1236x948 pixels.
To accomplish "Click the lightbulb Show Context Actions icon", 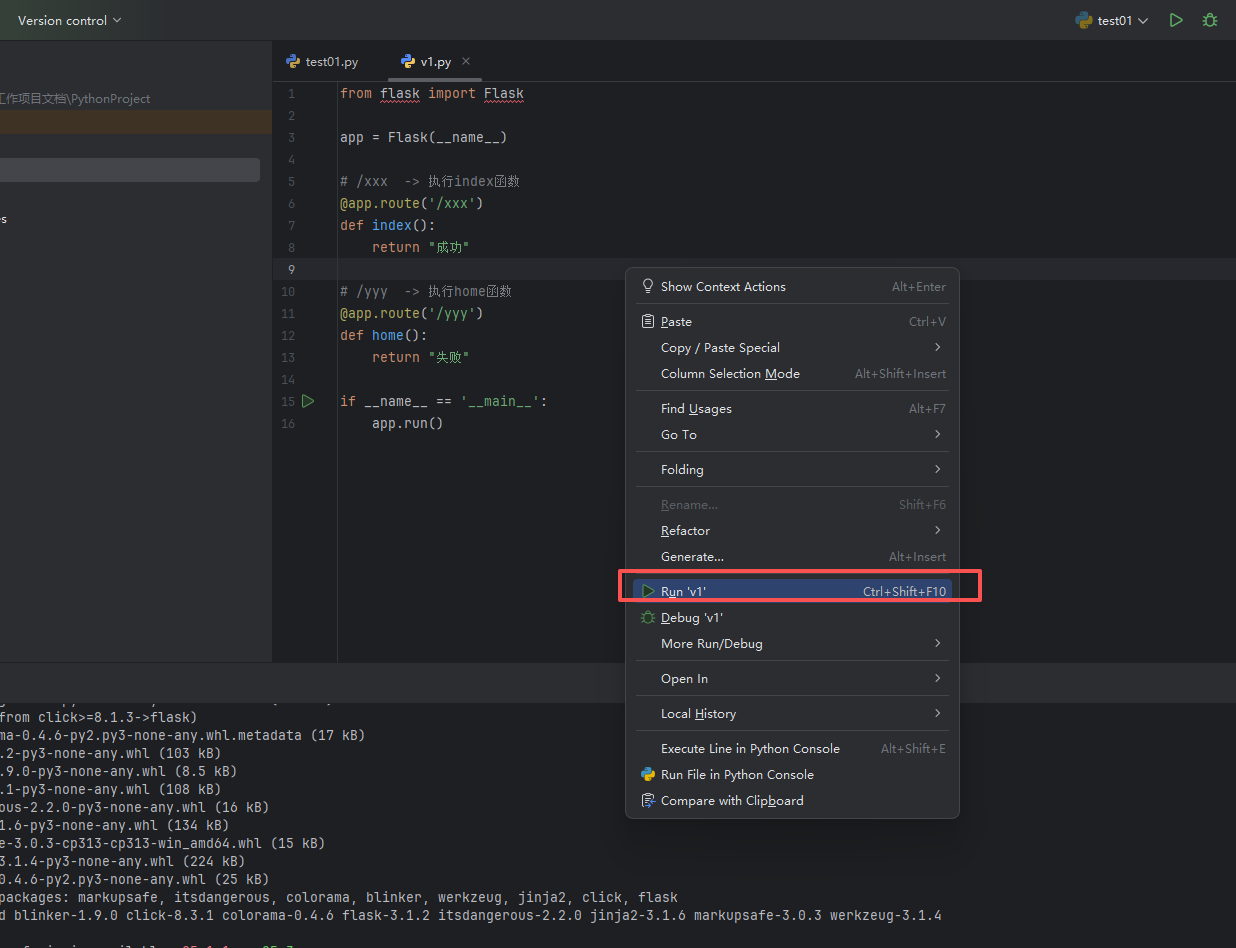I will click(648, 286).
